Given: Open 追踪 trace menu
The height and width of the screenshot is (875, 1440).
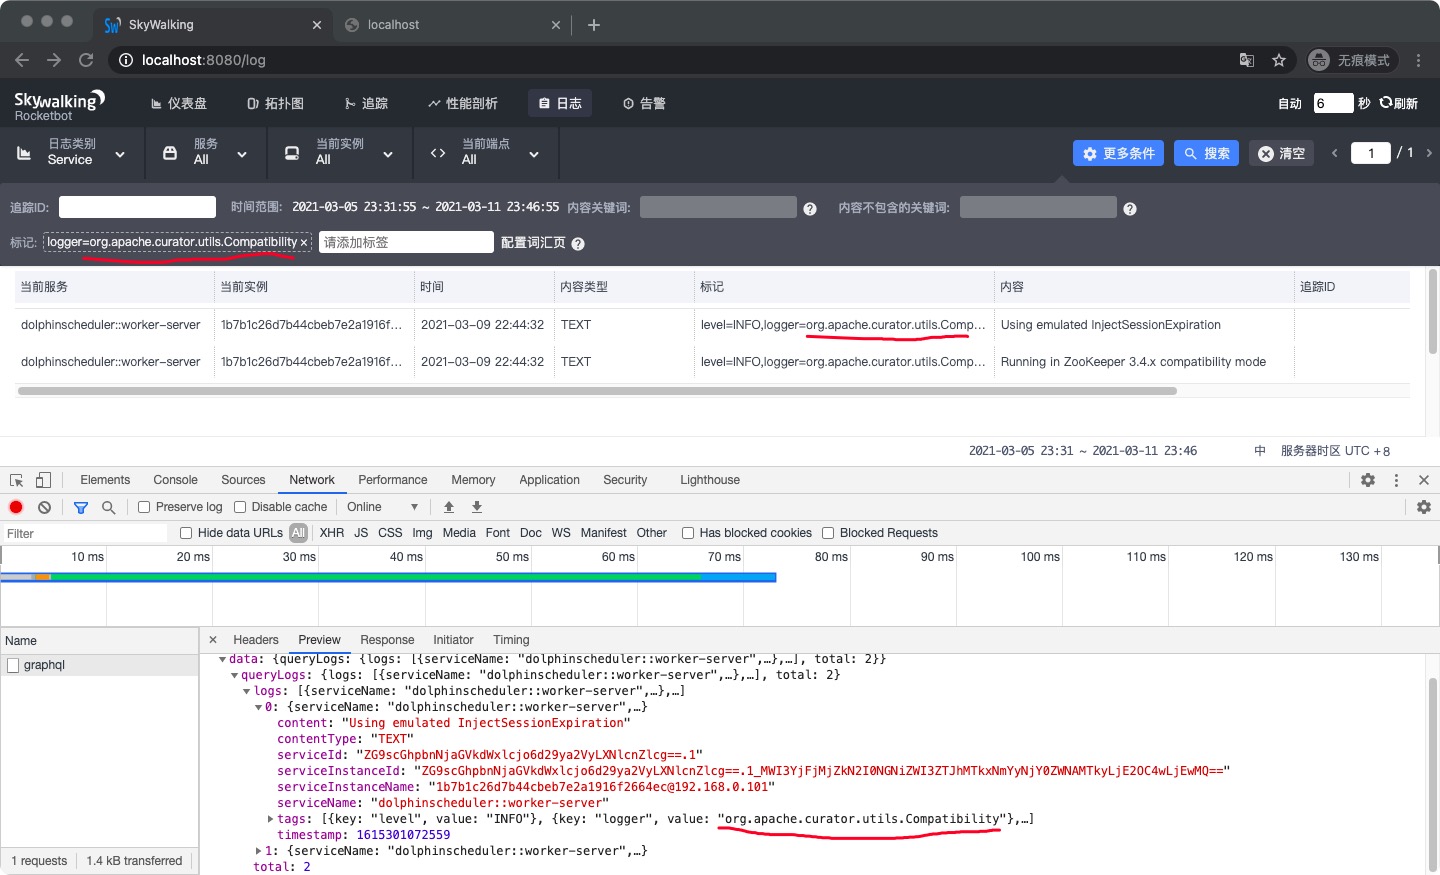Looking at the screenshot, I should click(366, 104).
